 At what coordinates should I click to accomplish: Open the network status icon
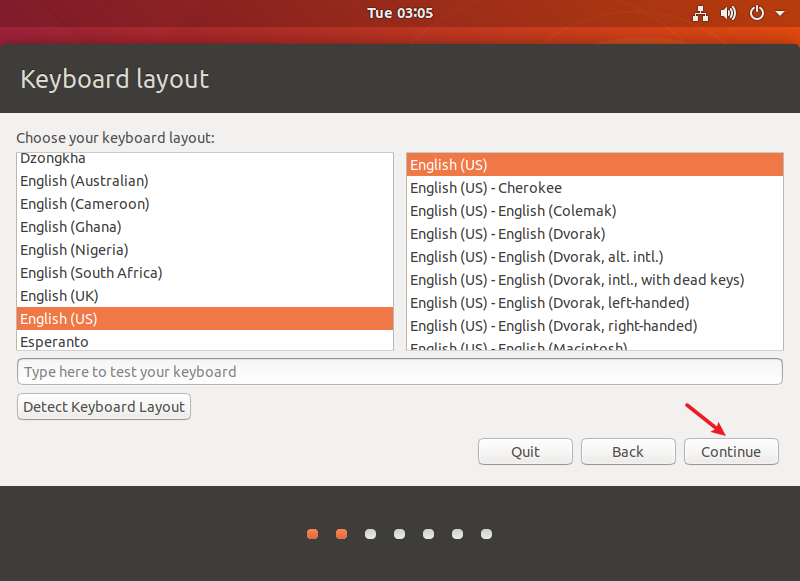(x=700, y=13)
